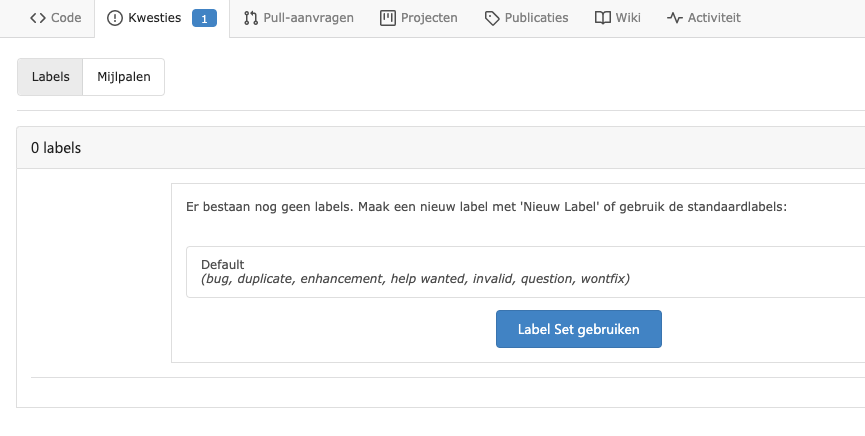Click the '0 labels' header text
The image size is (865, 436).
56,148
